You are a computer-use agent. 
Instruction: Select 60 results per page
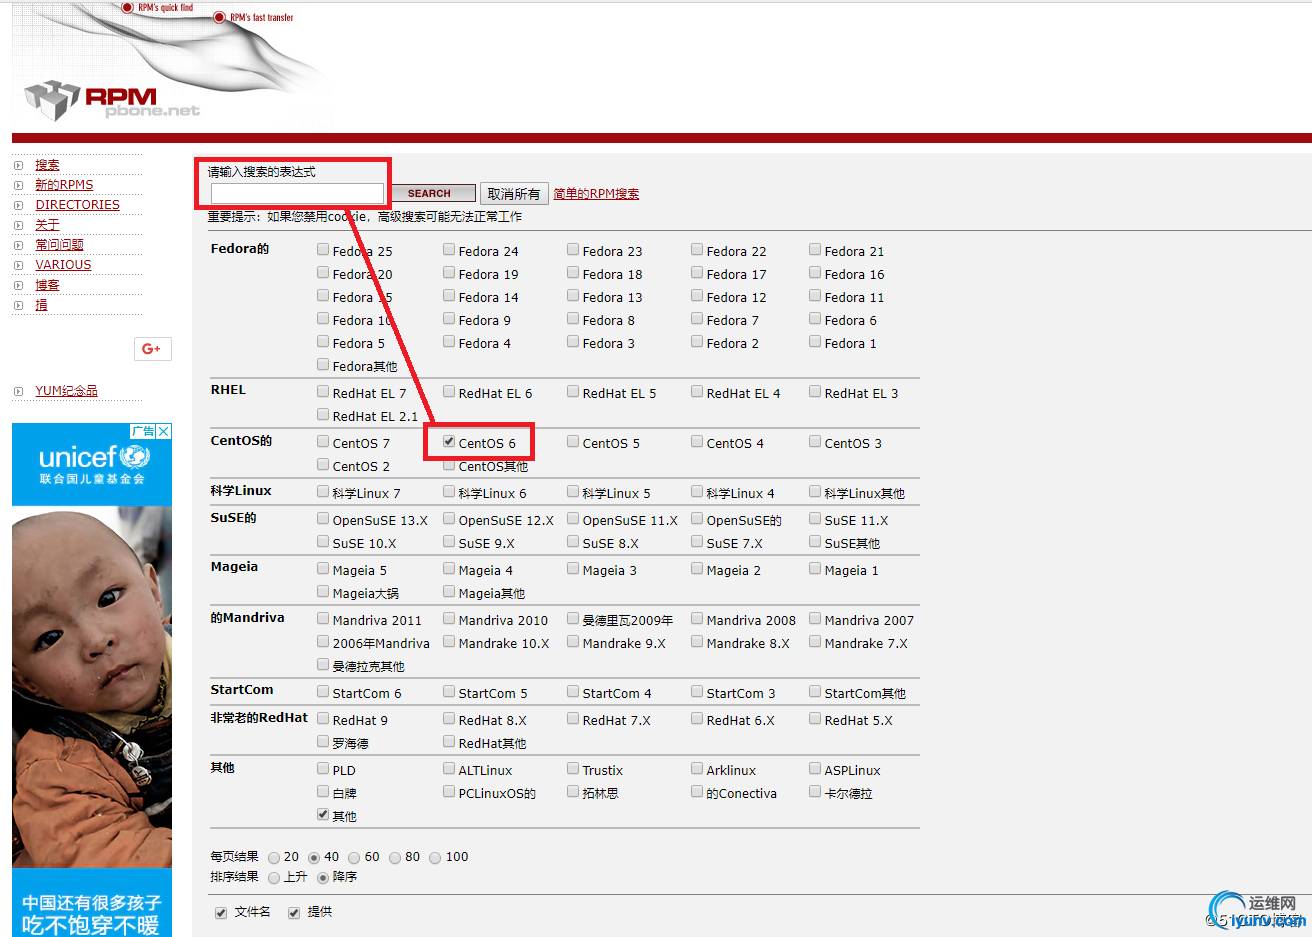coord(354,858)
